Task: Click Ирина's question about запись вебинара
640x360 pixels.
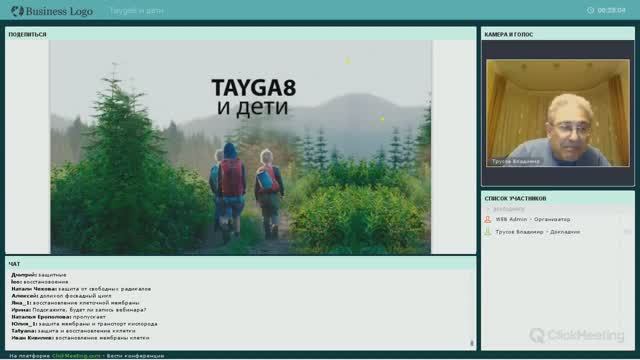Action: (78, 310)
